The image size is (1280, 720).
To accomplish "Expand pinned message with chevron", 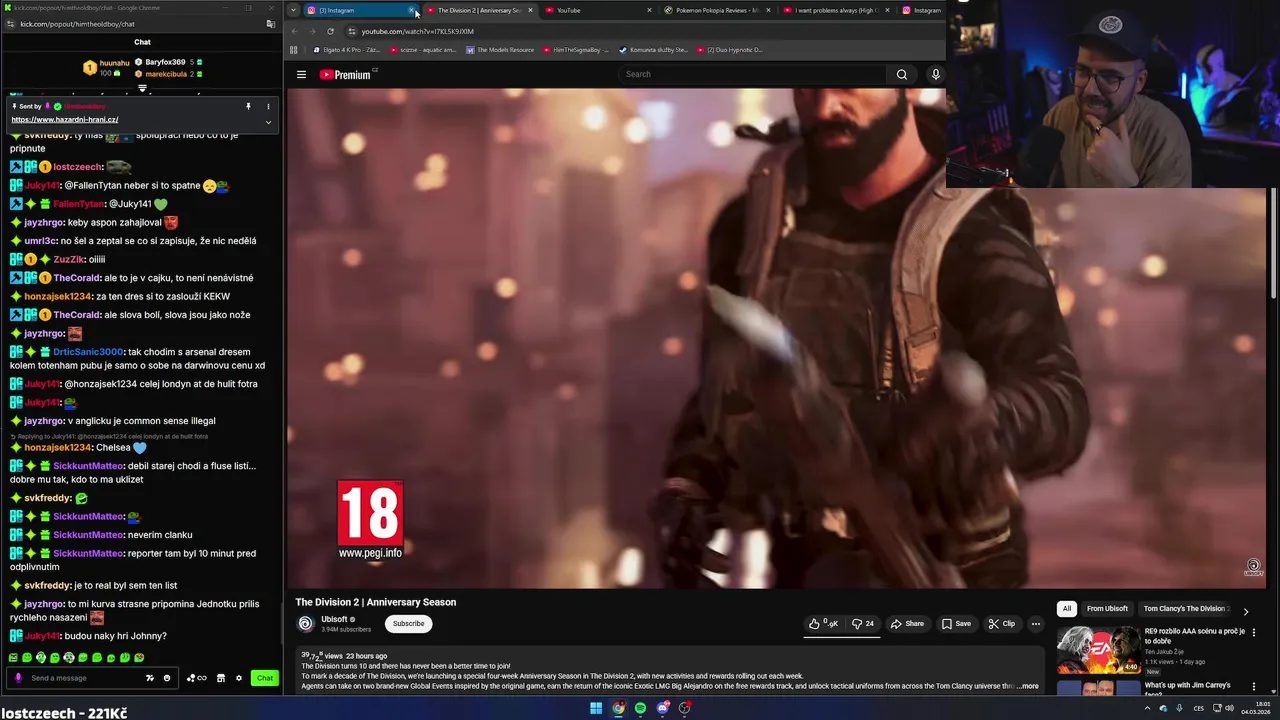I will (x=267, y=122).
